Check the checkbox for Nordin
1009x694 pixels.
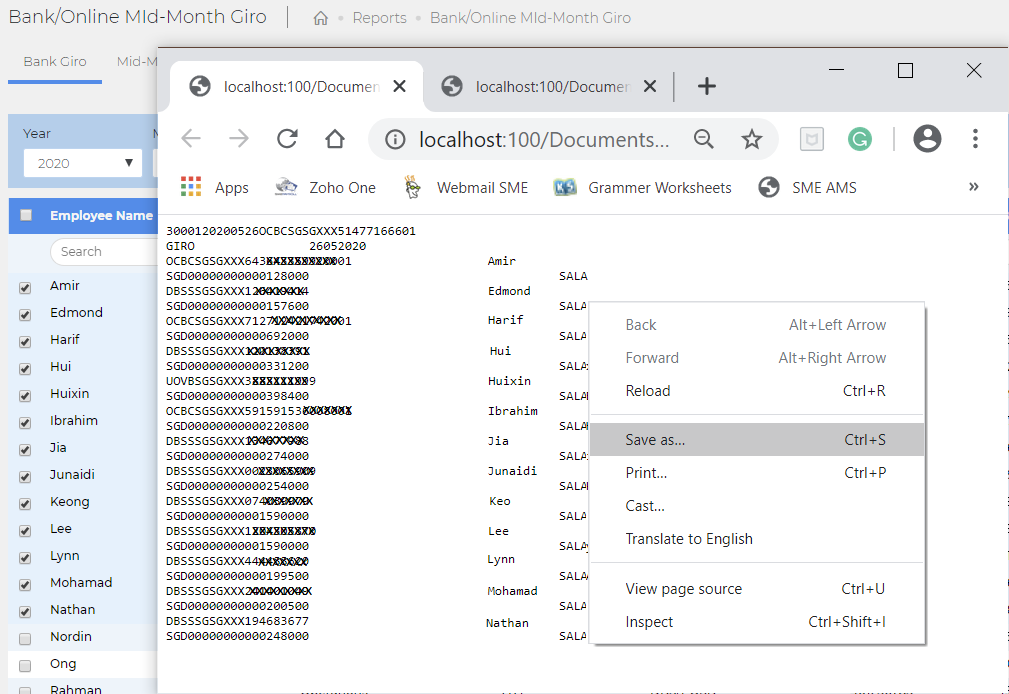[x=25, y=639]
